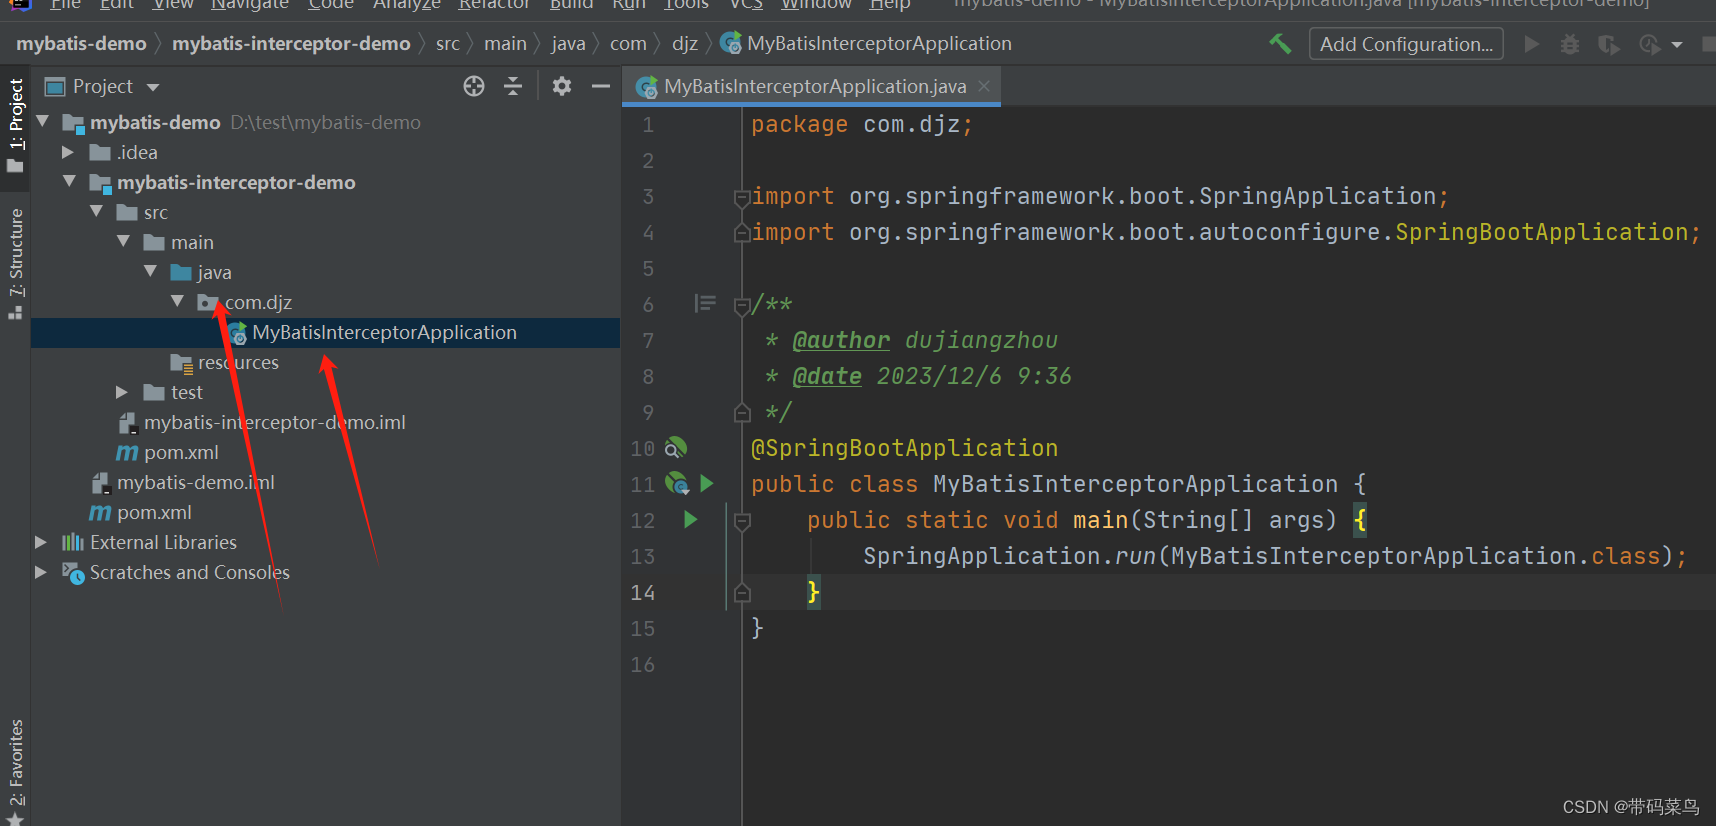Click the Run play icon in toolbar
The image size is (1716, 826).
tap(1531, 44)
